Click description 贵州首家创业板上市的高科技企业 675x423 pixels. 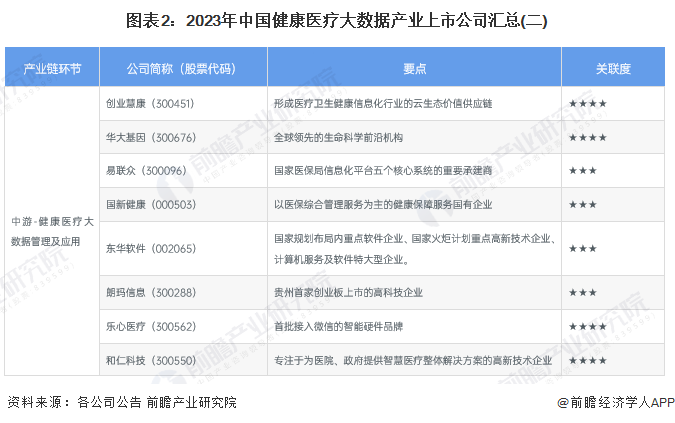(x=348, y=293)
